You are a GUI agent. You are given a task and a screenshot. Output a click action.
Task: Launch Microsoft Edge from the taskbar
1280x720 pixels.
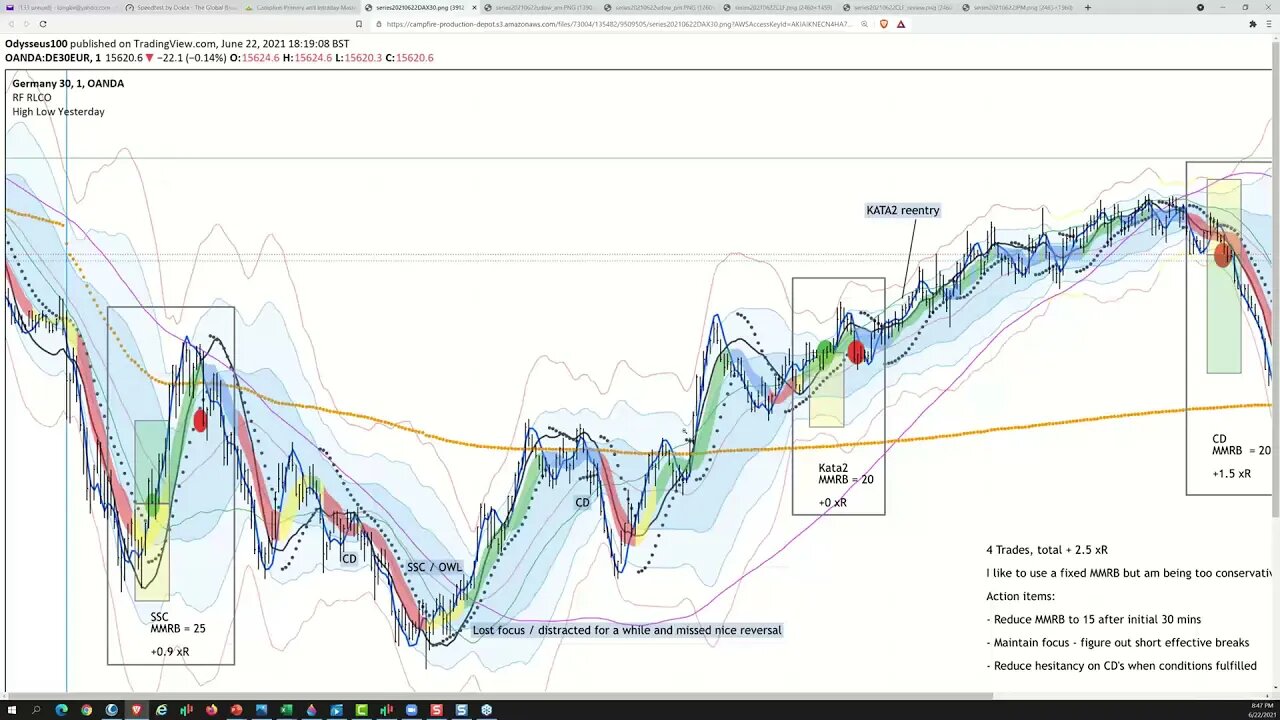61,710
